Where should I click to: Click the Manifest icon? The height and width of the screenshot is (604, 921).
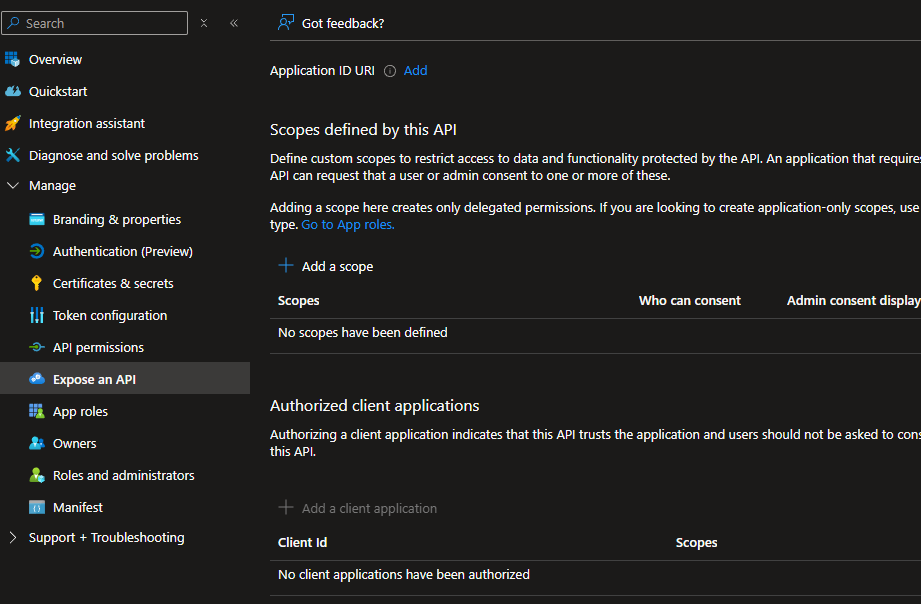[x=36, y=507]
